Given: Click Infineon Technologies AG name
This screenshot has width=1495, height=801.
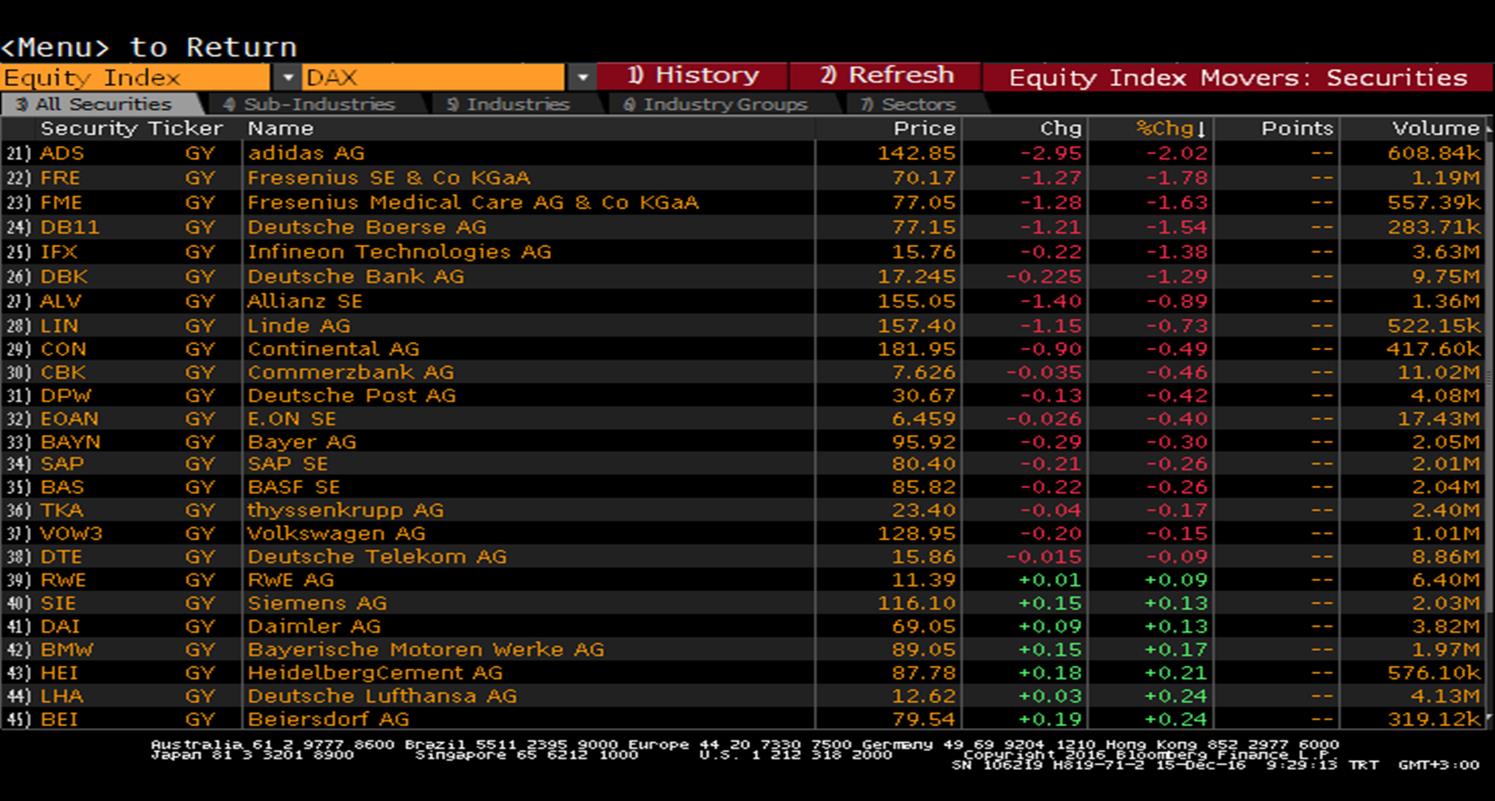Looking at the screenshot, I should [399, 252].
